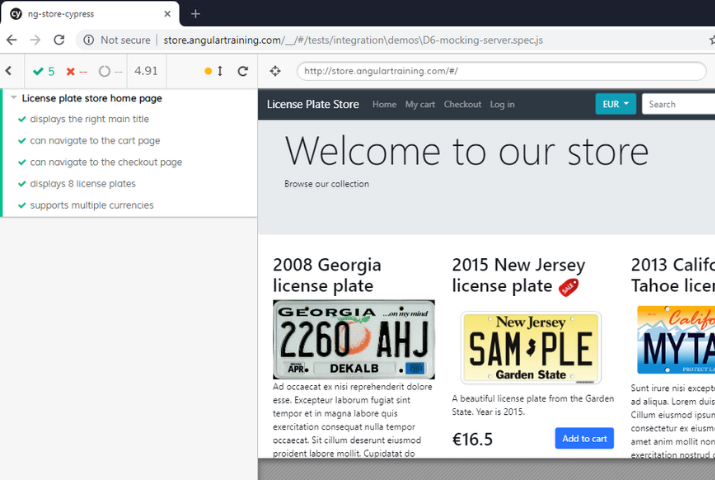Click the browser back arrow

click(11, 40)
